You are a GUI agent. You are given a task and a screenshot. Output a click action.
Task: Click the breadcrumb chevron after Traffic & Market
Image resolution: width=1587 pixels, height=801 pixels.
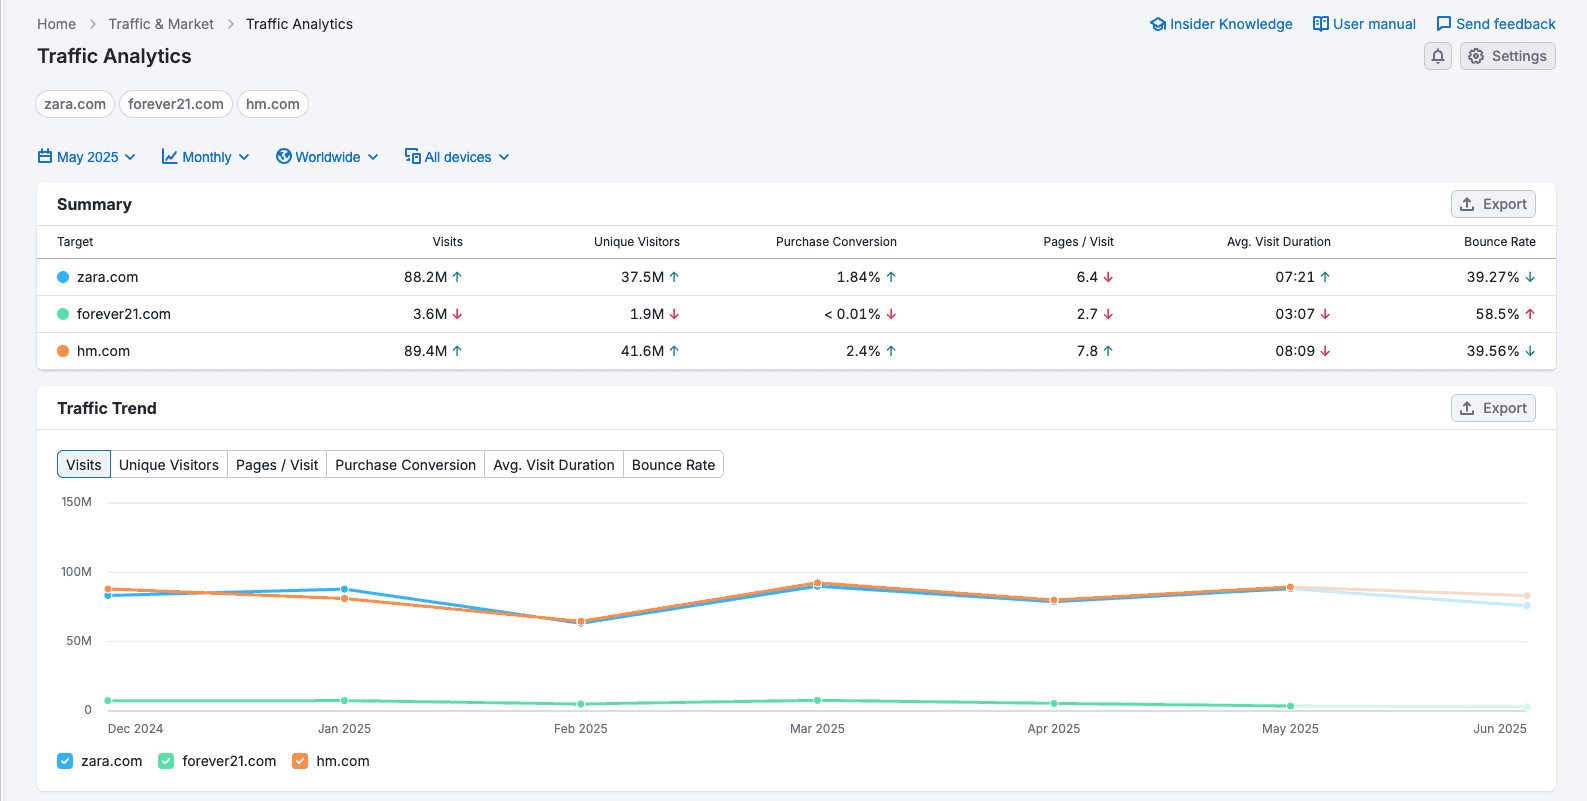click(230, 24)
